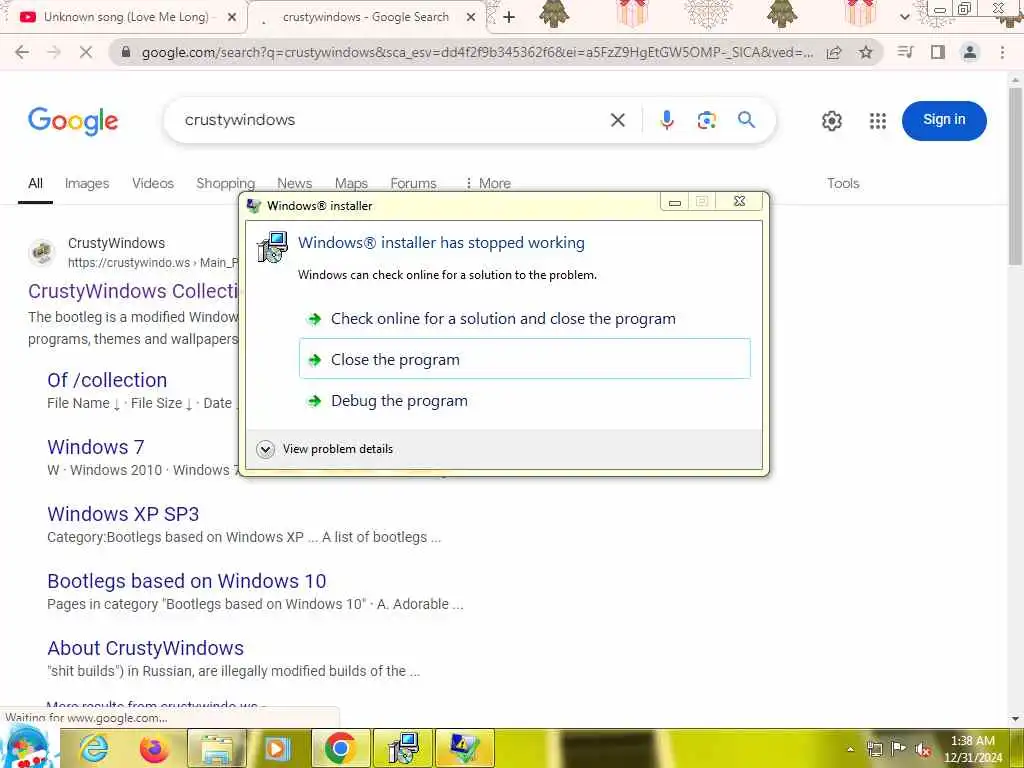Screen dimensions: 1024x768
Task: Switch to the Images tab
Action: pyautogui.click(x=87, y=184)
